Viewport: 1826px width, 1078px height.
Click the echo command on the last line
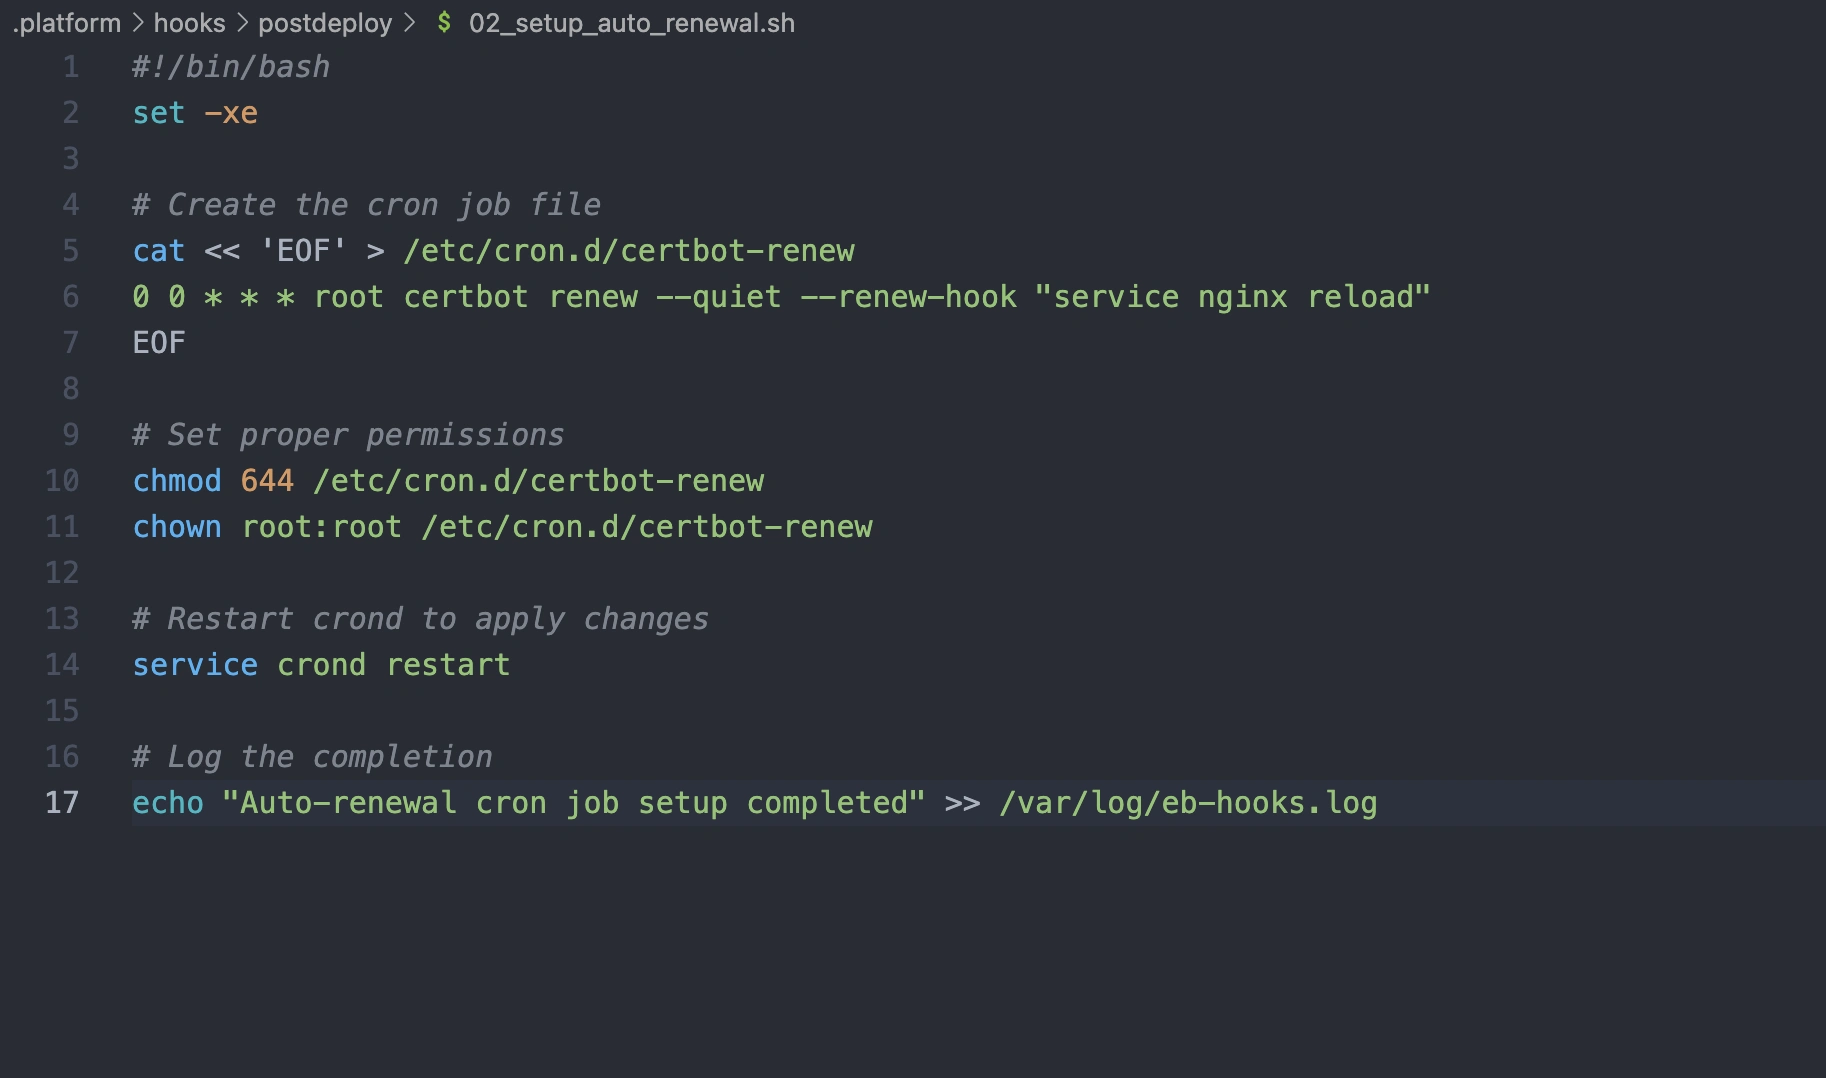168,803
